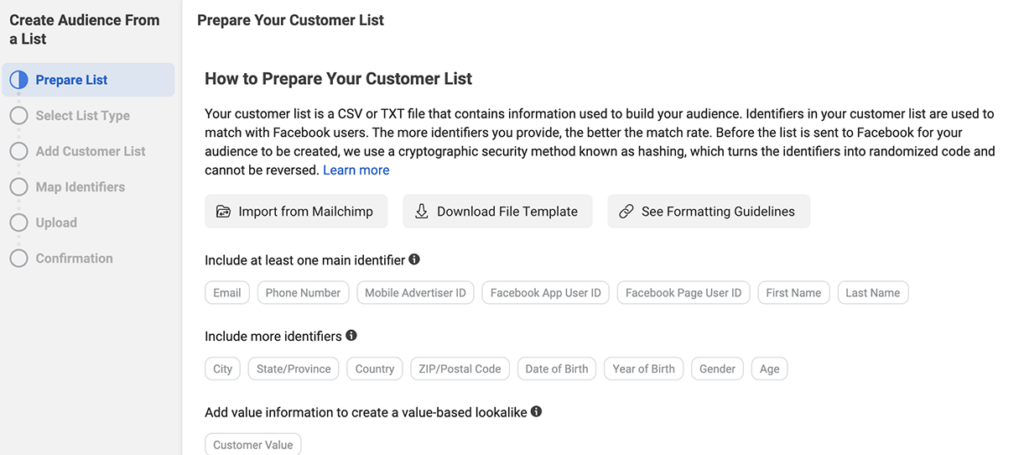
Task: Click the Facebook Page User ID chip
Action: click(683, 293)
